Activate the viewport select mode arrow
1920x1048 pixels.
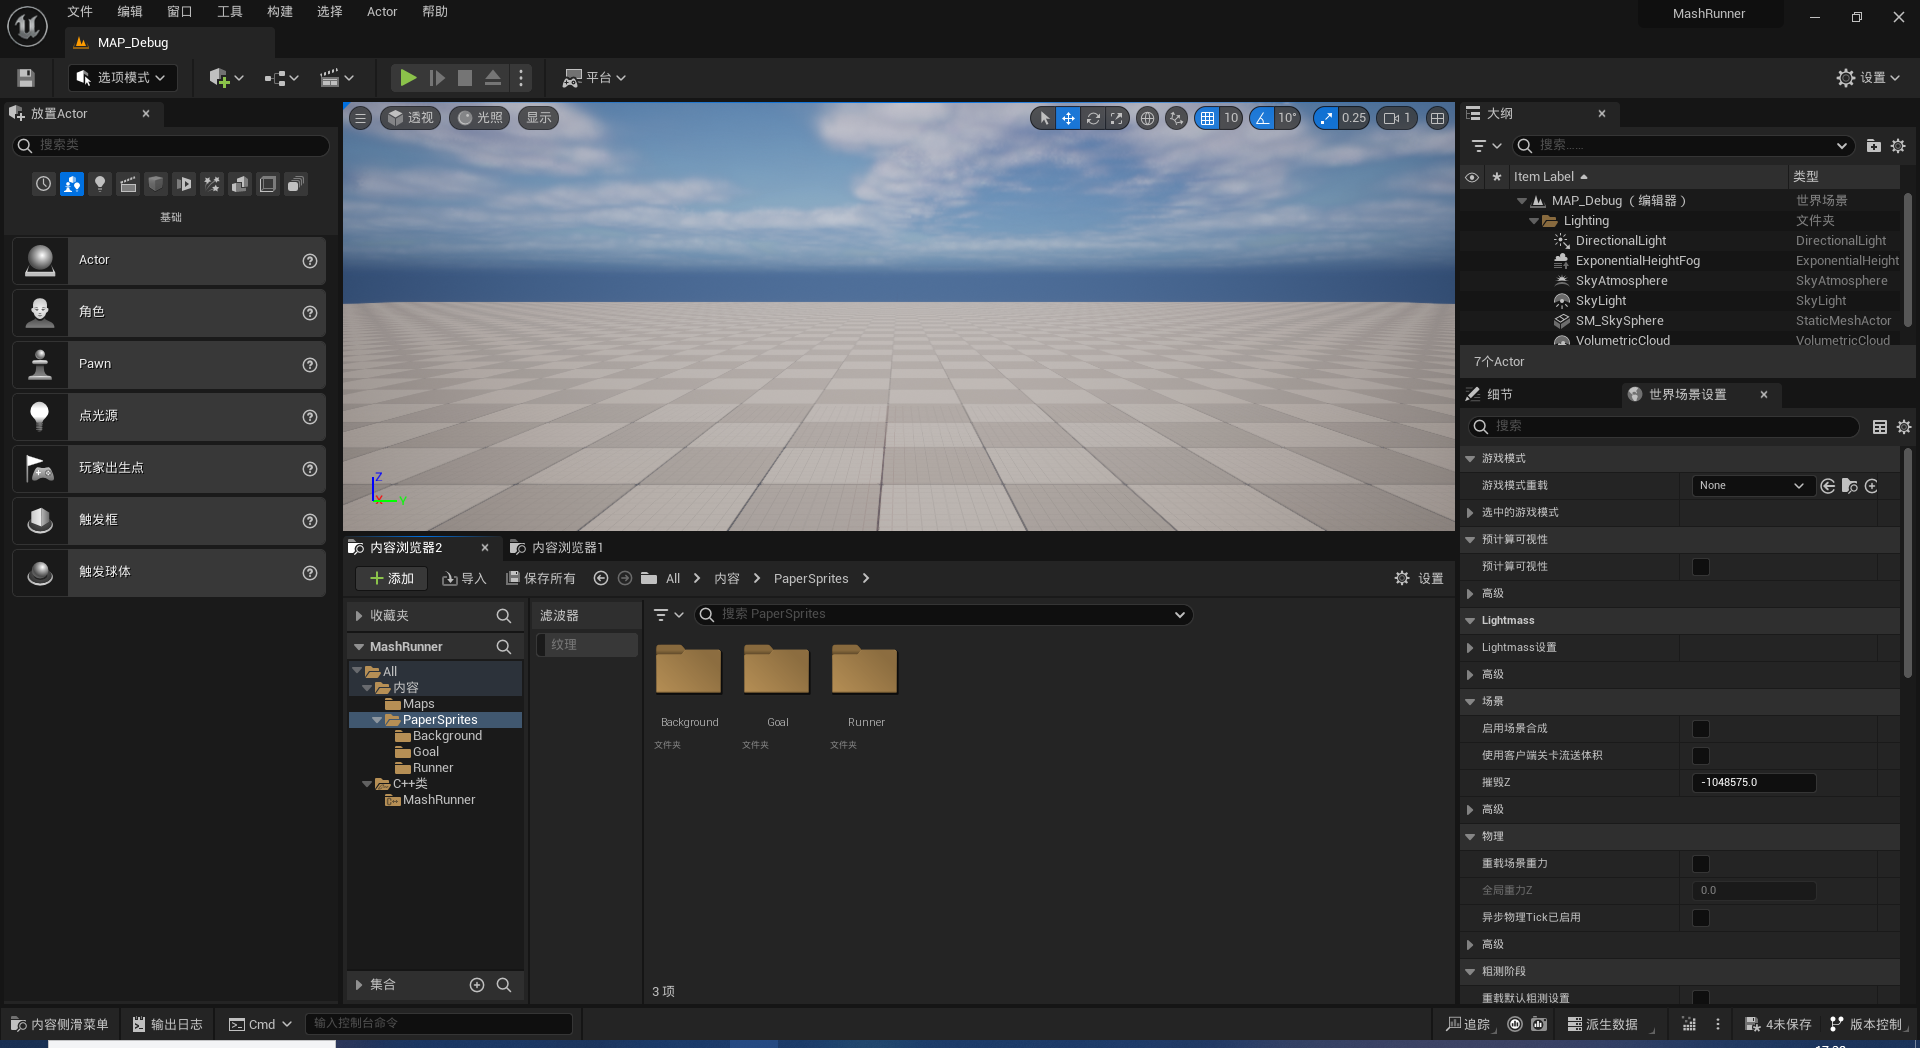pos(1044,118)
